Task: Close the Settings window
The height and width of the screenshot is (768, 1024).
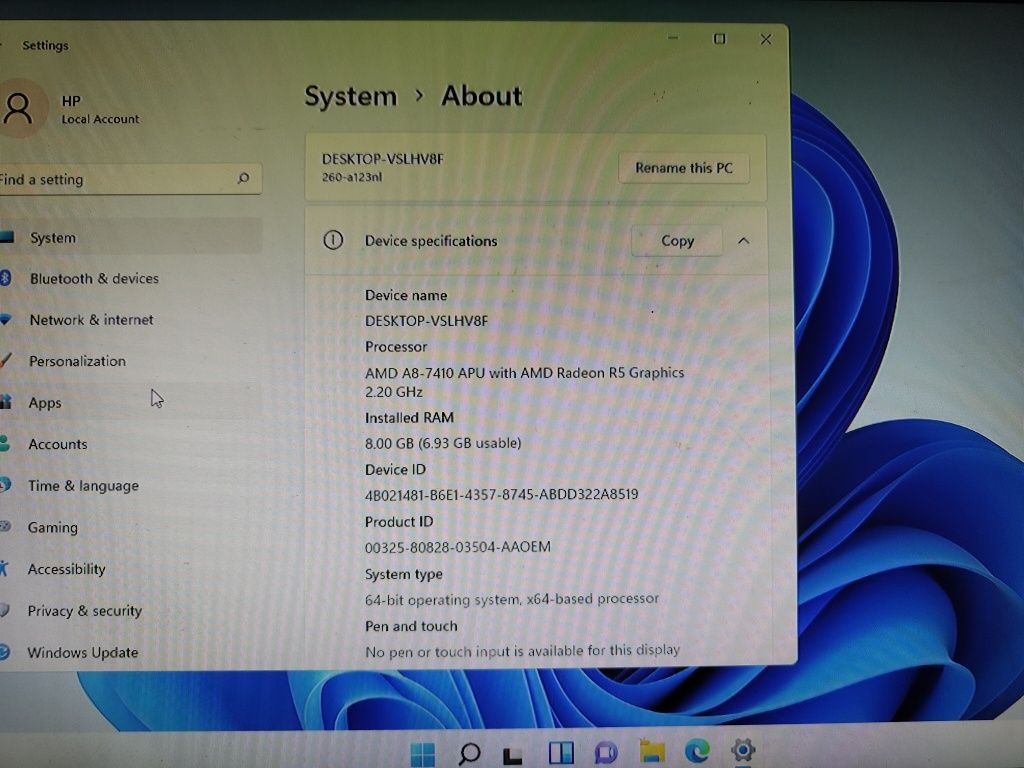Action: 766,39
